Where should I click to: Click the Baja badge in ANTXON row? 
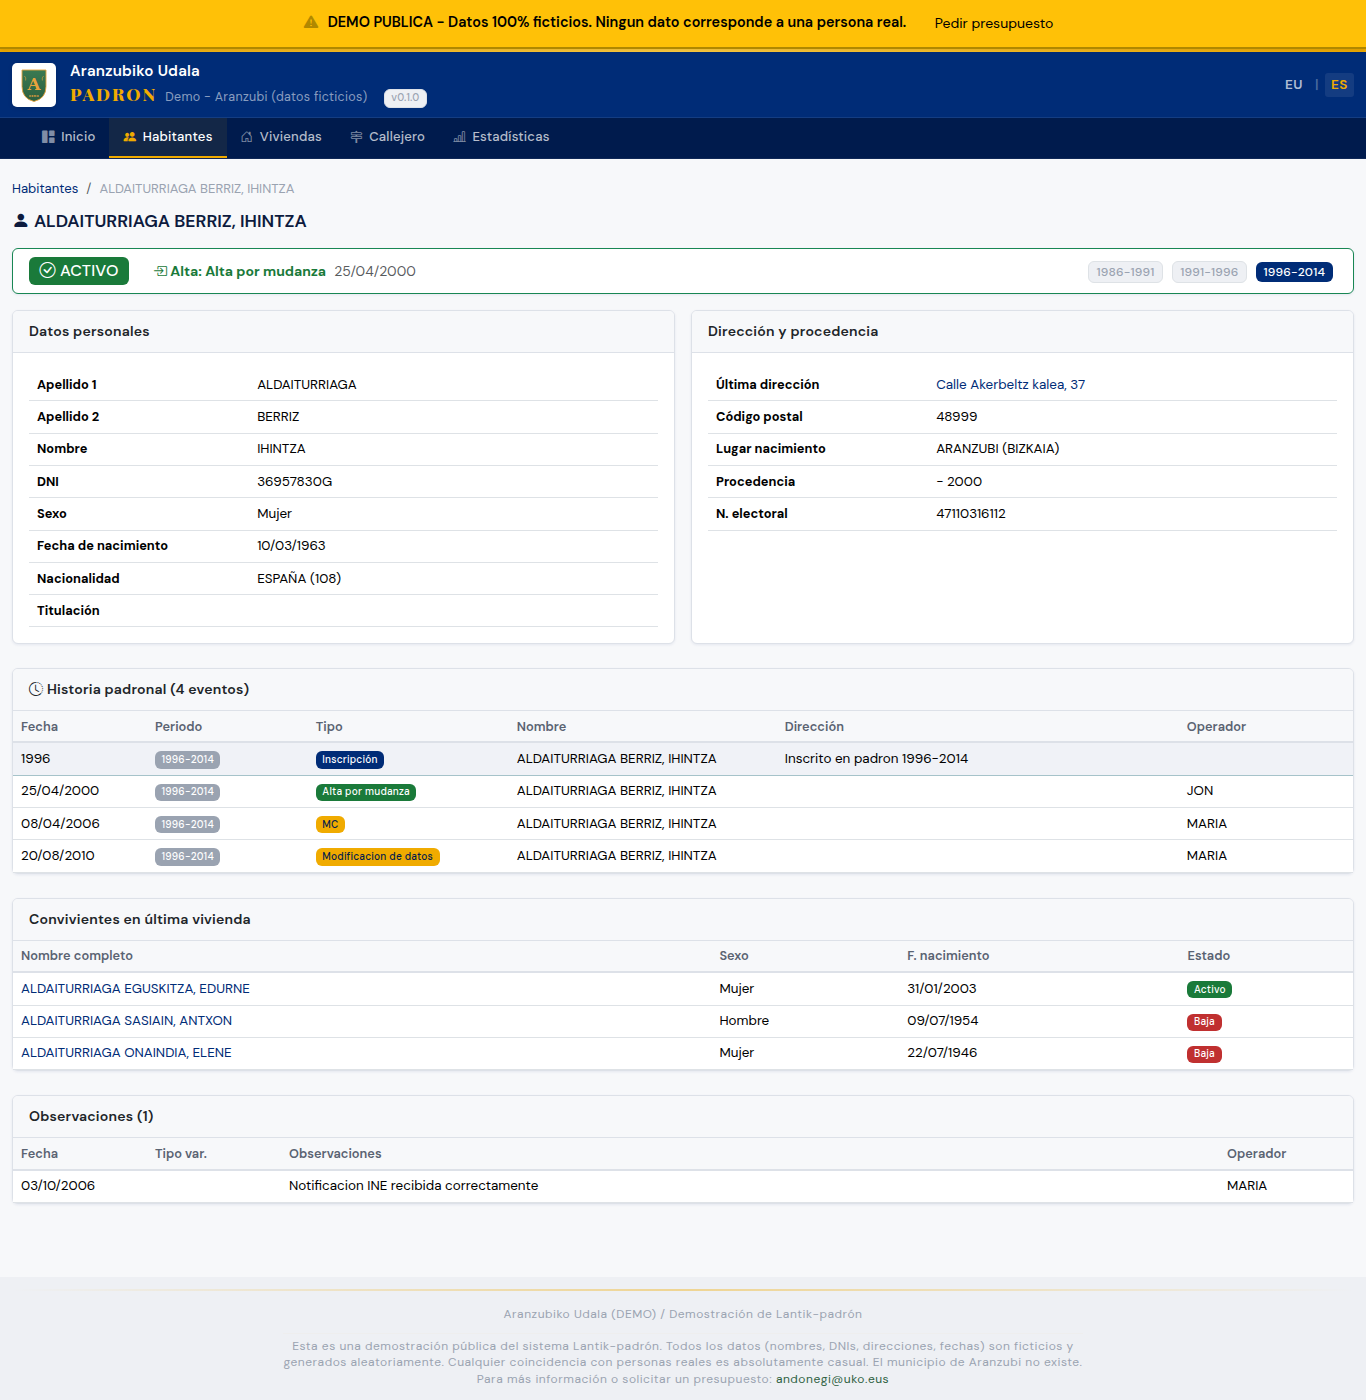(1204, 1022)
